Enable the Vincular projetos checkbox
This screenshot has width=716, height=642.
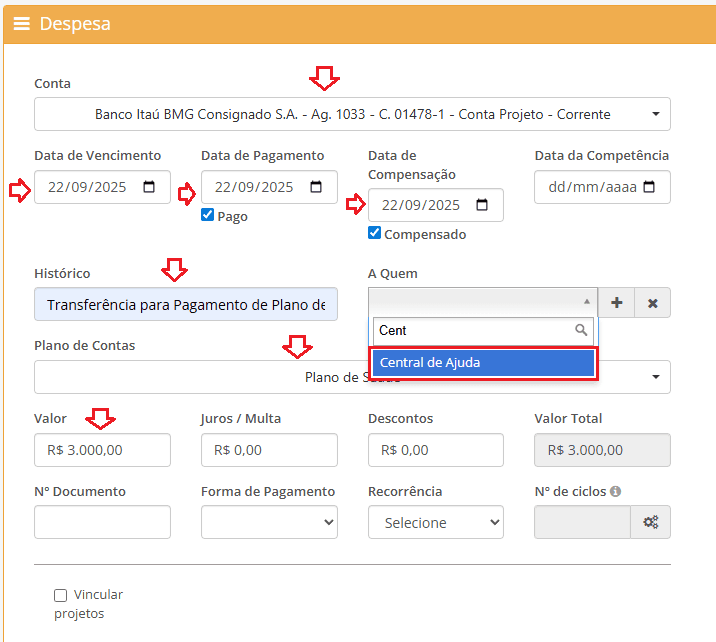tap(61, 595)
